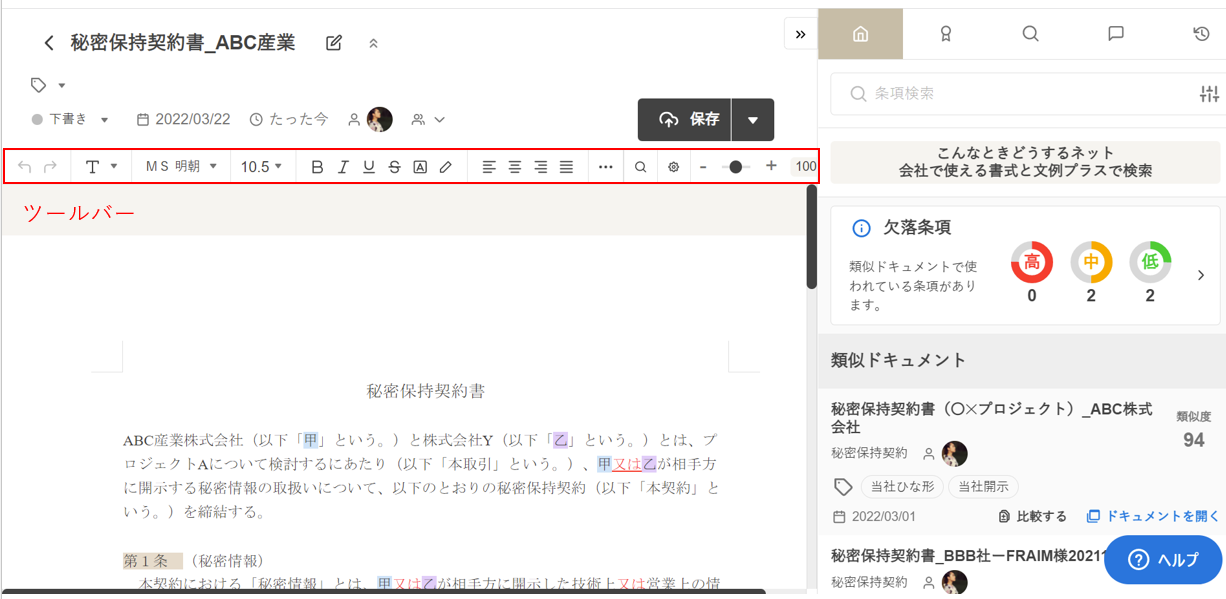Switch to the history tab

[1201, 34]
